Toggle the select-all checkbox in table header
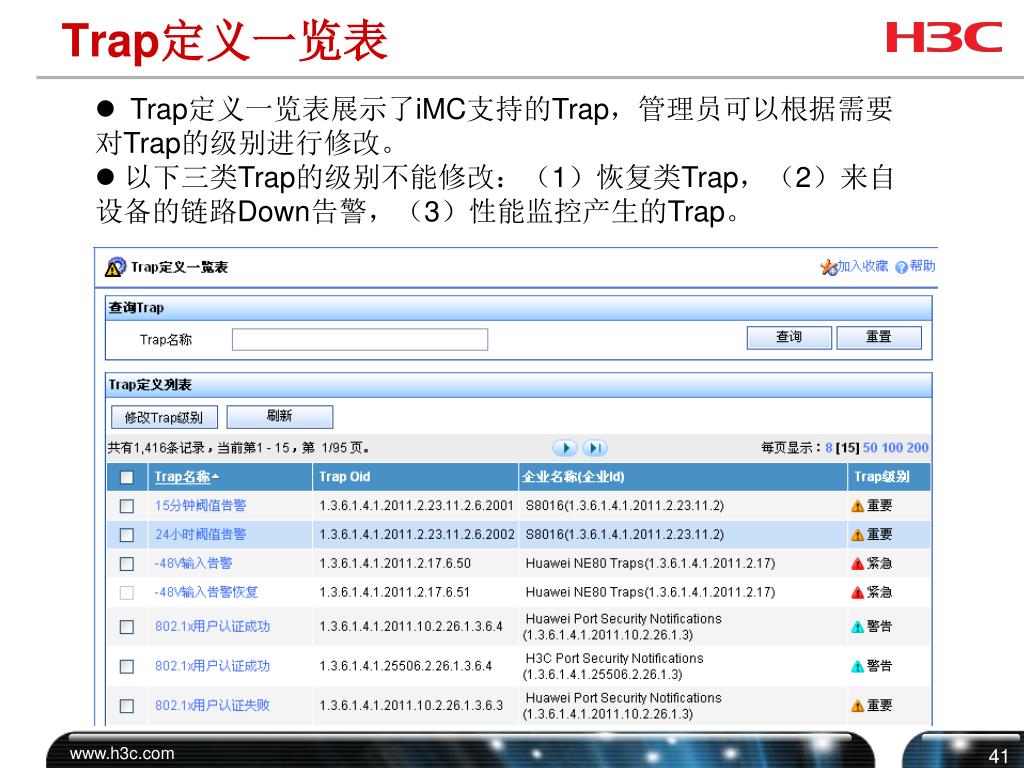1024x768 pixels. tap(127, 477)
